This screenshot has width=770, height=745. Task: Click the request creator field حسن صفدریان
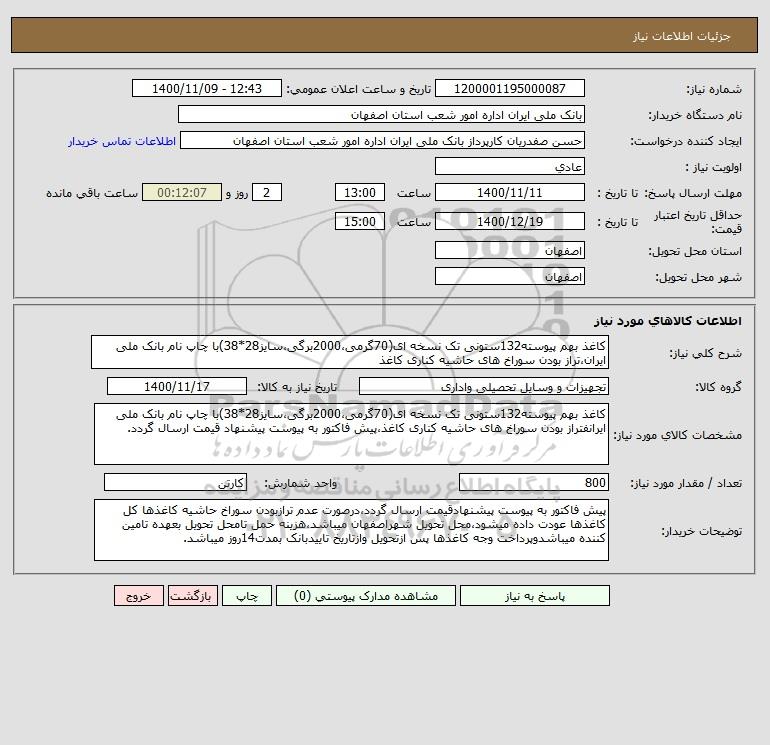383,140
